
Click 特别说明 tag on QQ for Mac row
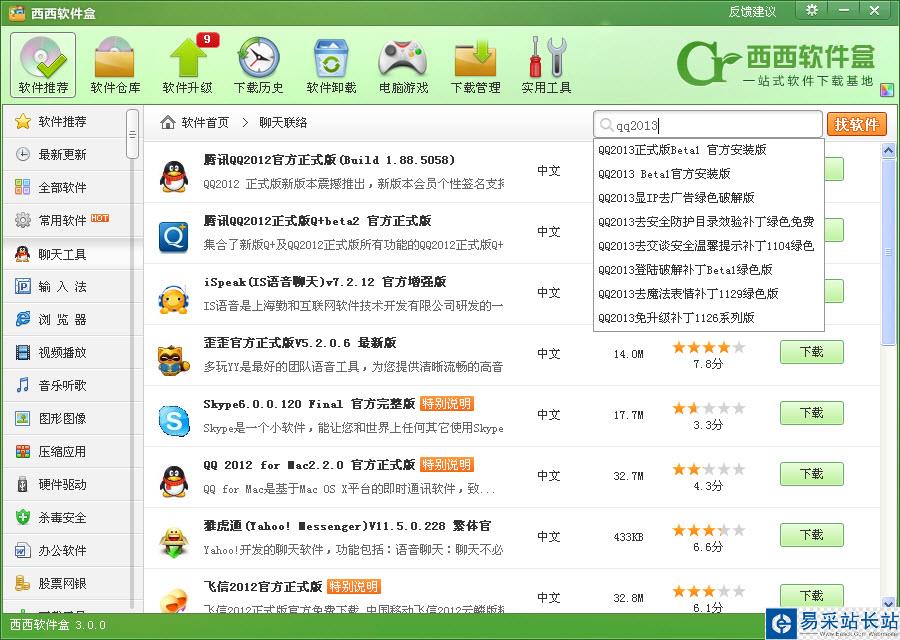point(447,464)
